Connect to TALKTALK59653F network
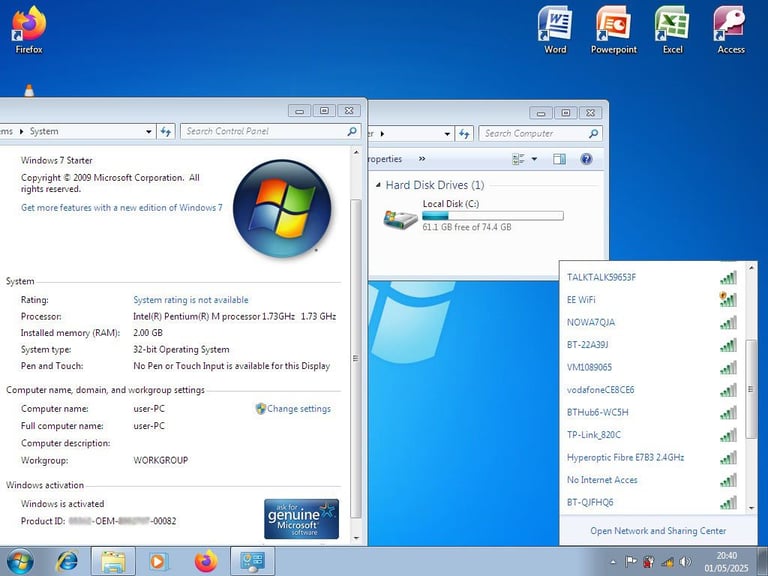768x576 pixels. click(x=651, y=277)
